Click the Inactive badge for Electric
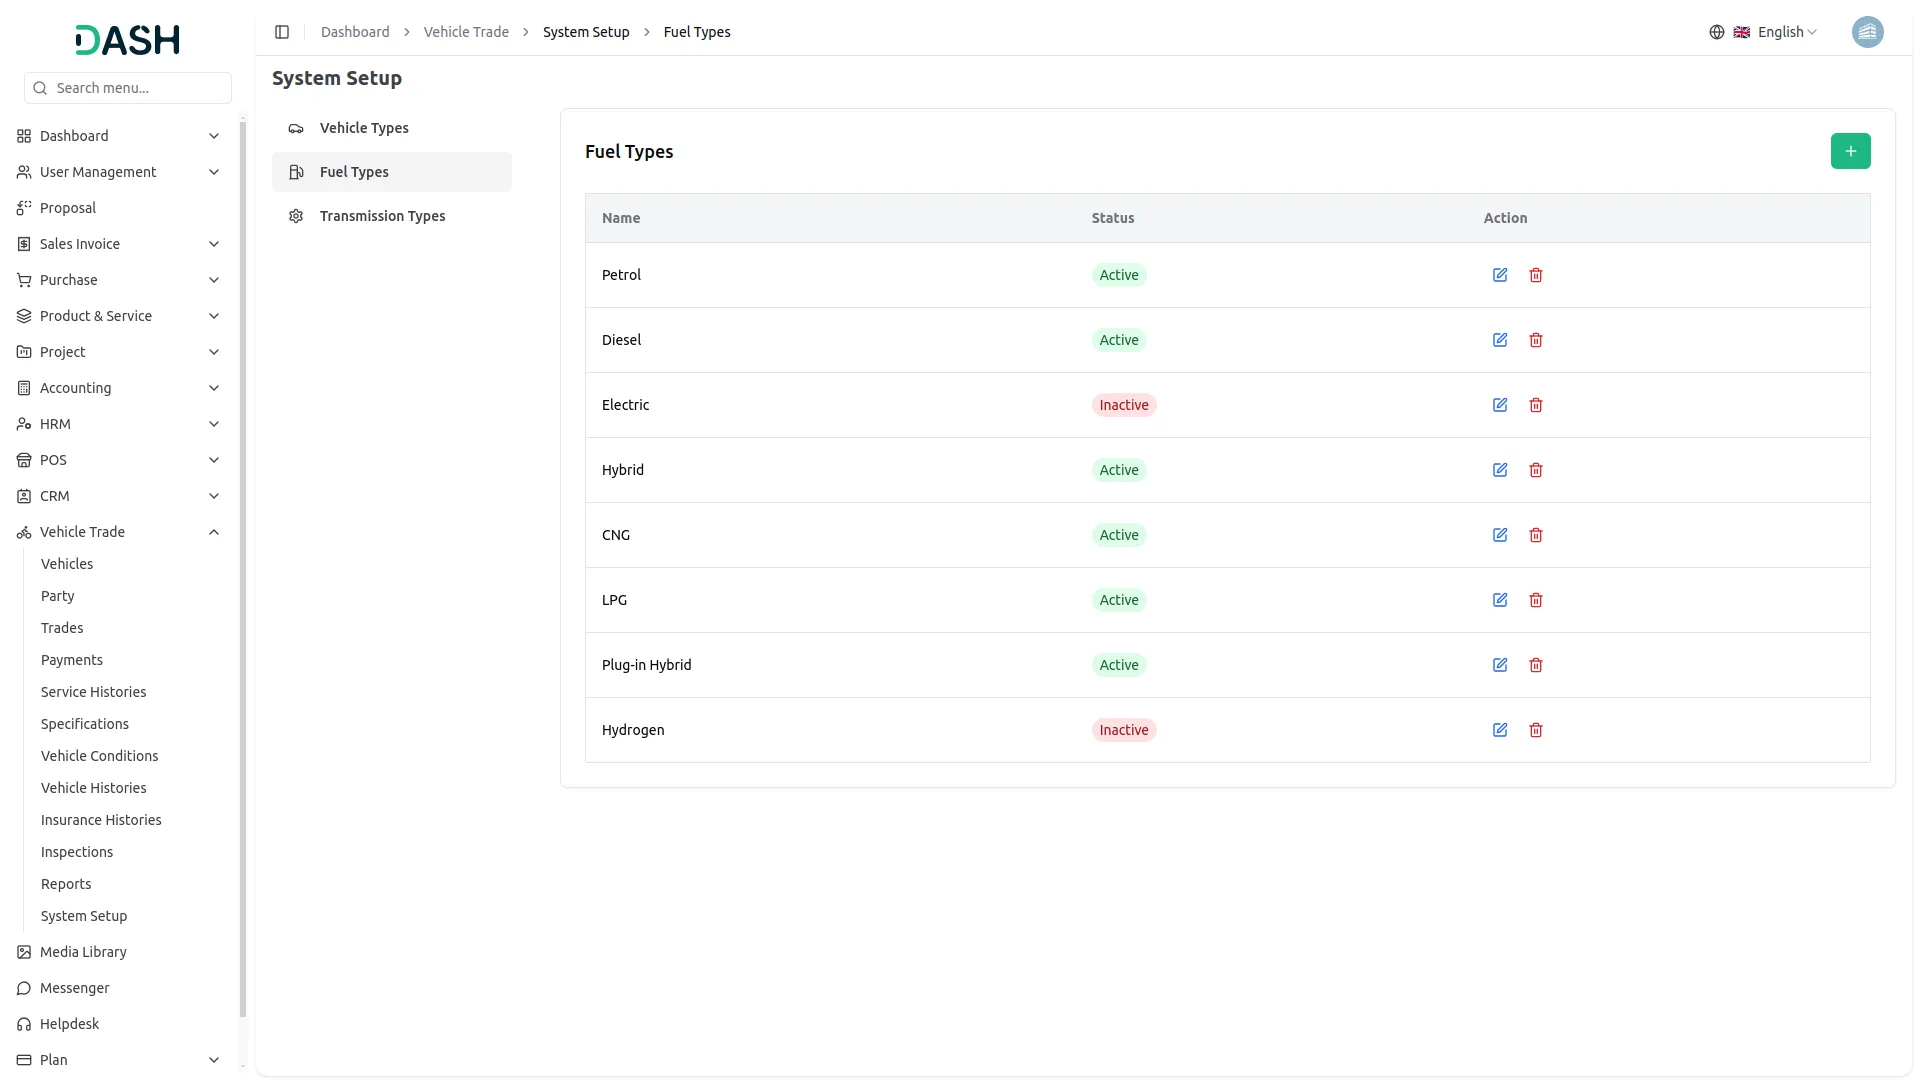Screen dimensions: 1920x1080 click(1123, 405)
